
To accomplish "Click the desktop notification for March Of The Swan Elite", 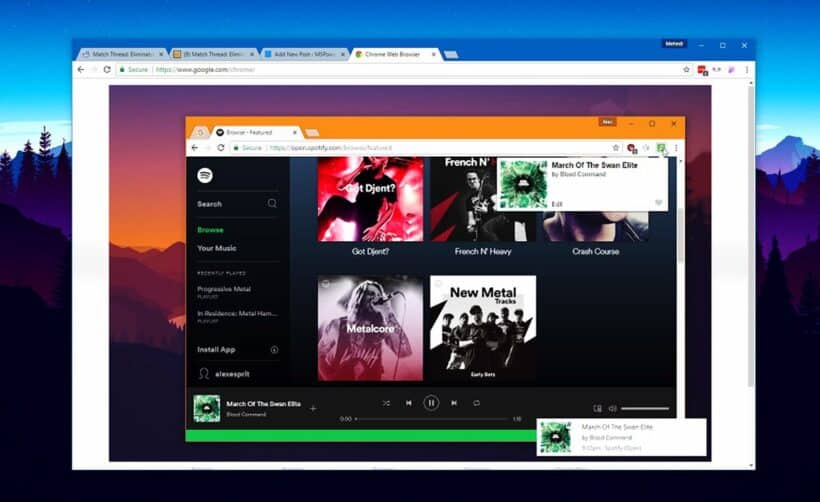I will tap(621, 437).
